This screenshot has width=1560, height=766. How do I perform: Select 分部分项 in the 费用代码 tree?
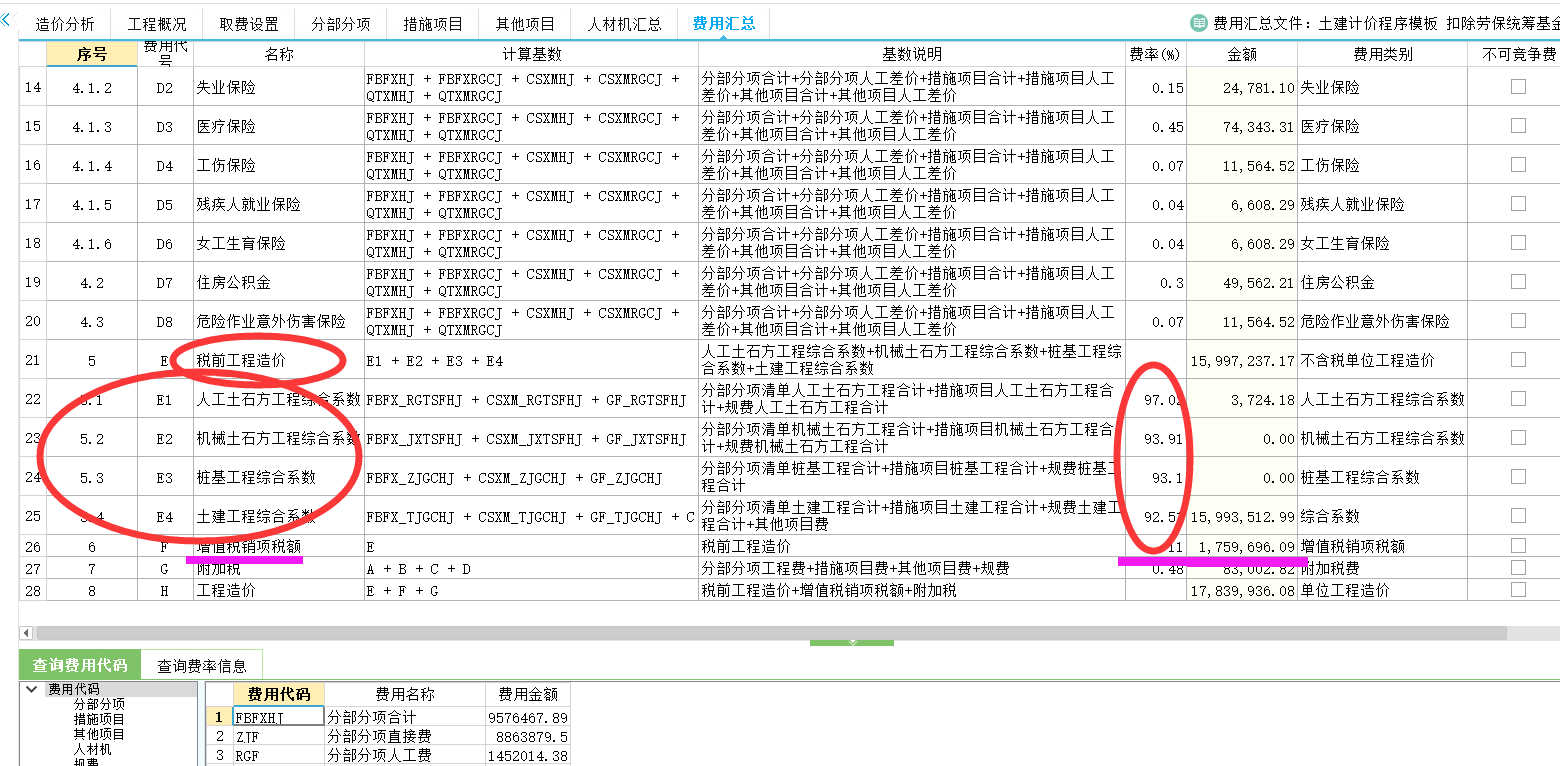(99, 704)
